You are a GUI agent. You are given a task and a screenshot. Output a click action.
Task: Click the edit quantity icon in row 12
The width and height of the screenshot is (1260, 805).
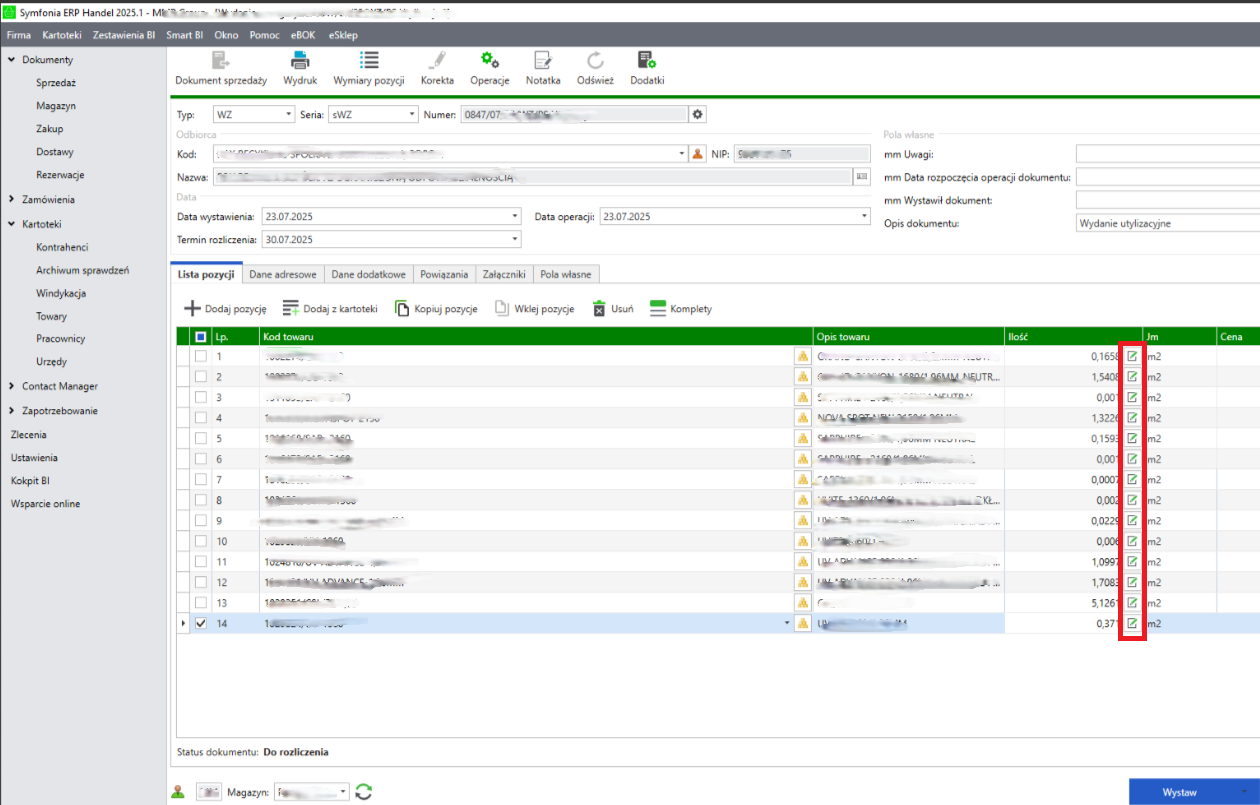click(1132, 582)
